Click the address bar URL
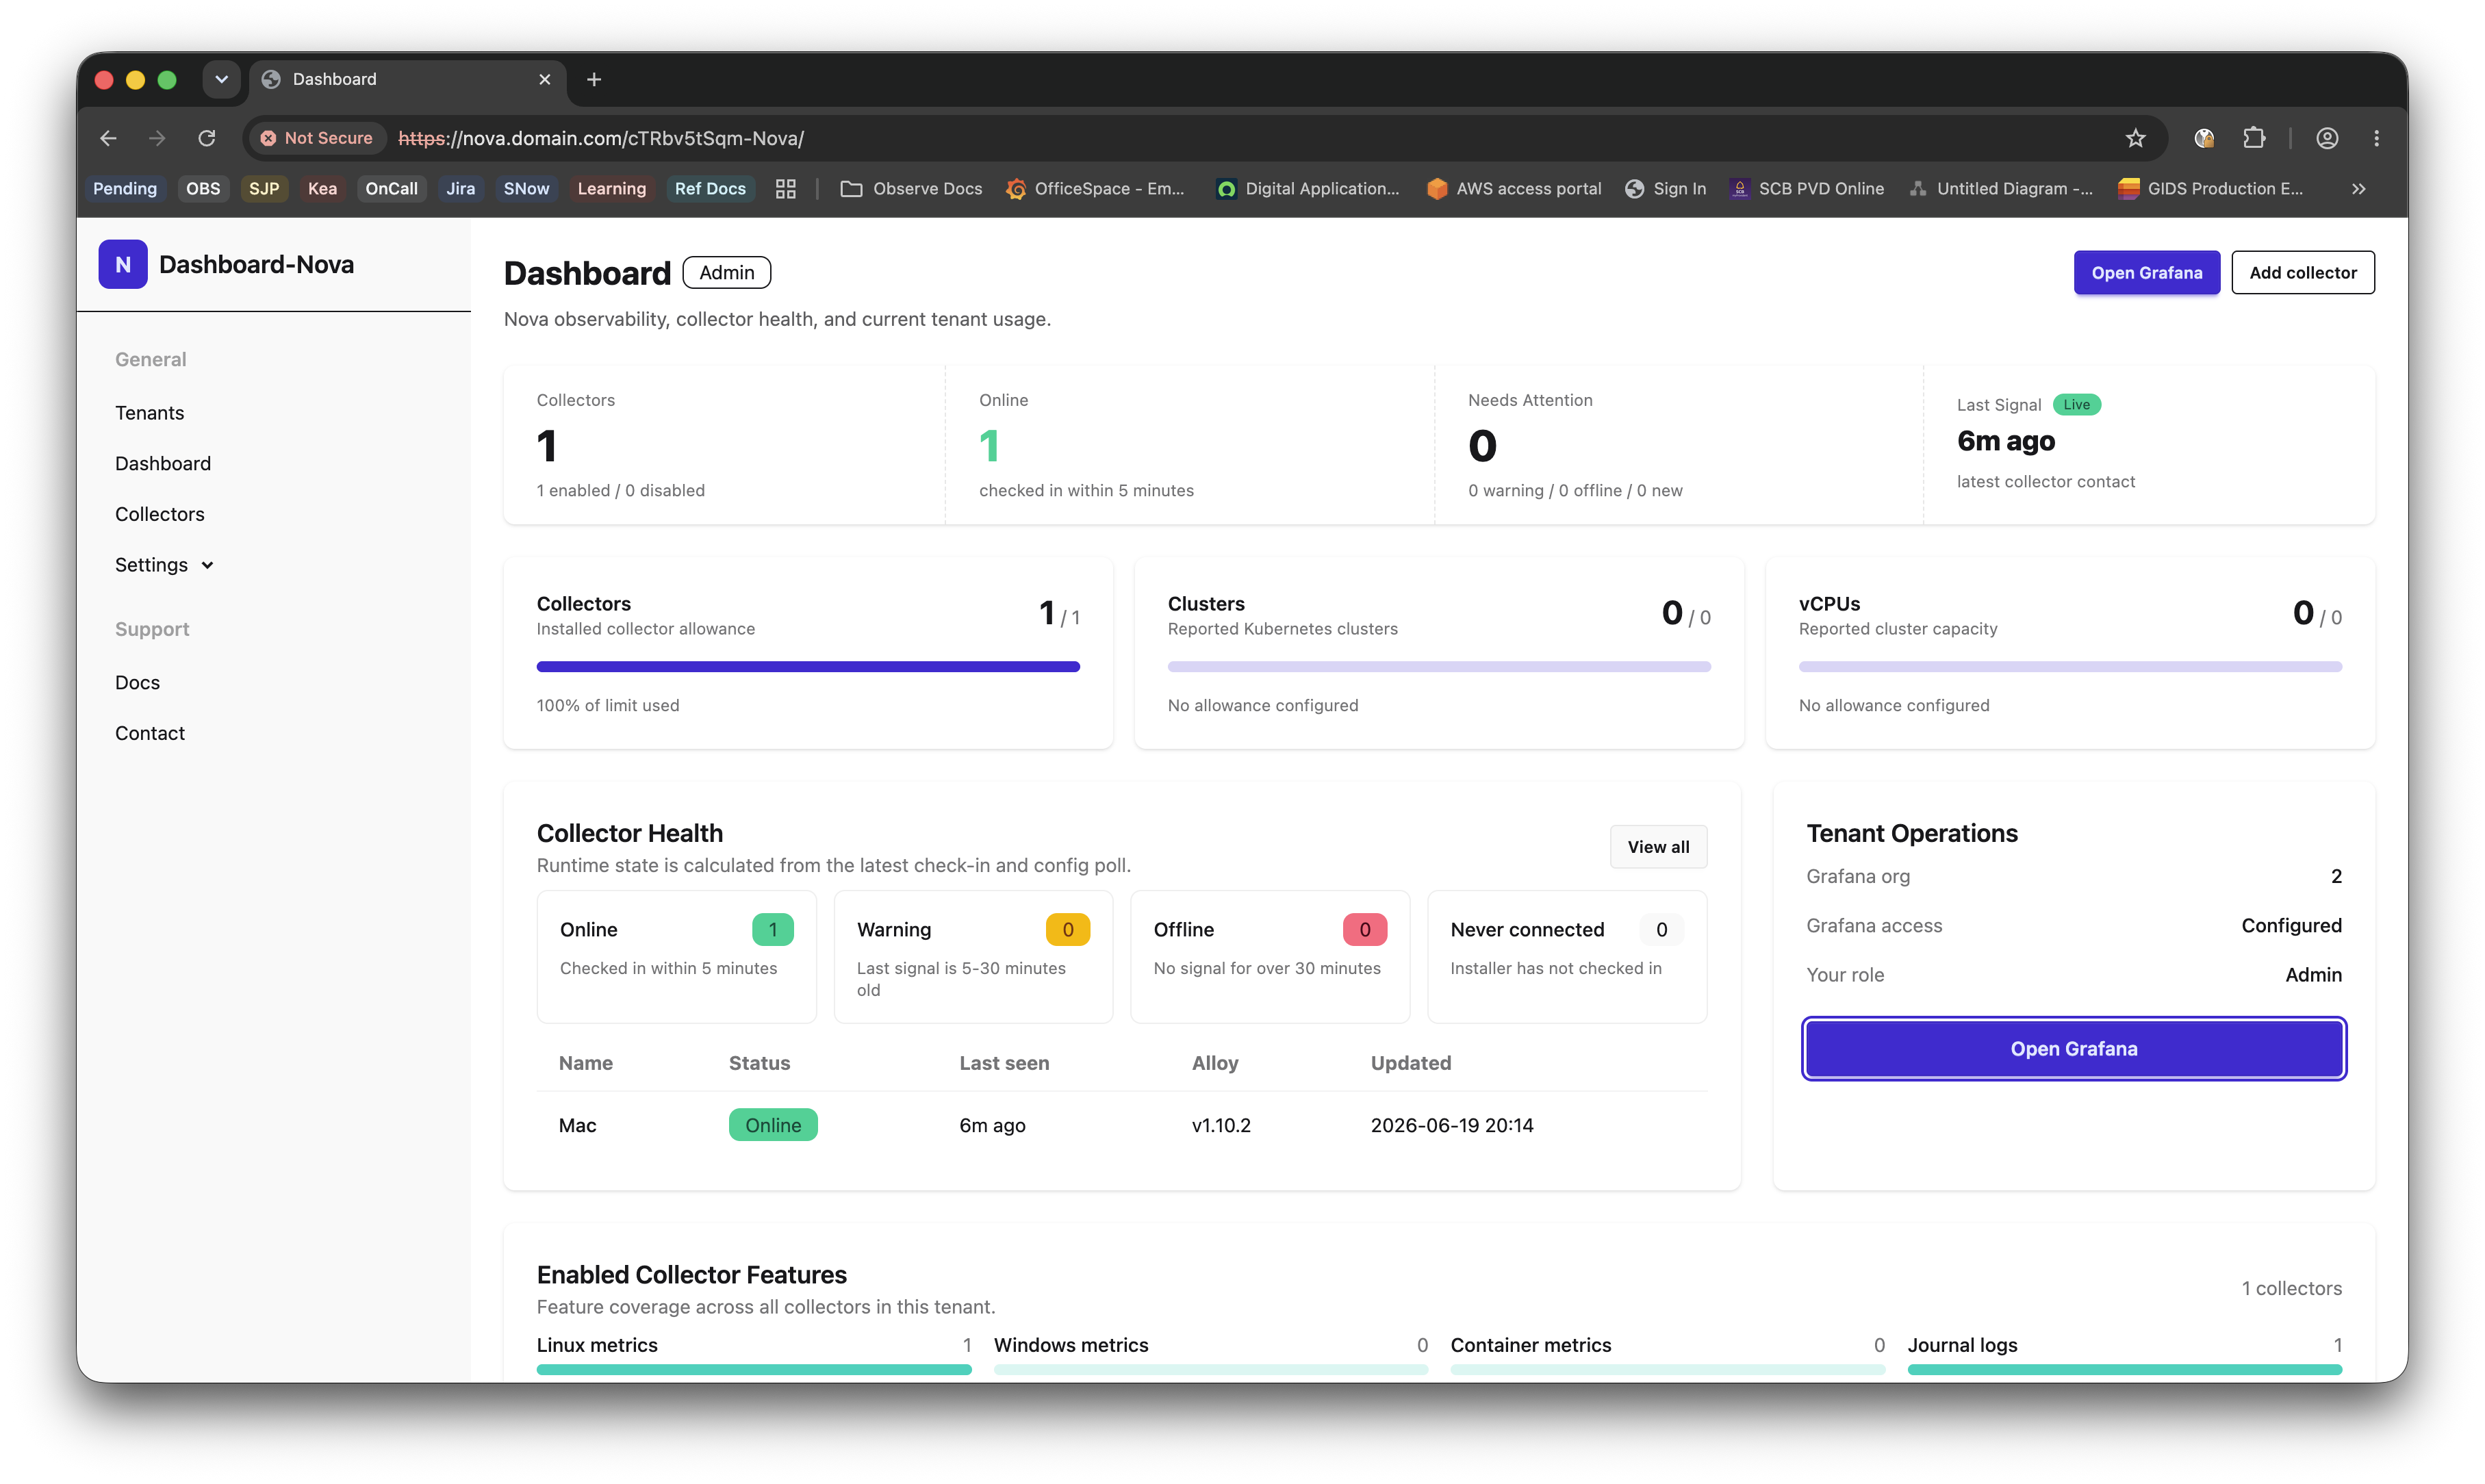This screenshot has width=2485, height=1484. point(600,138)
